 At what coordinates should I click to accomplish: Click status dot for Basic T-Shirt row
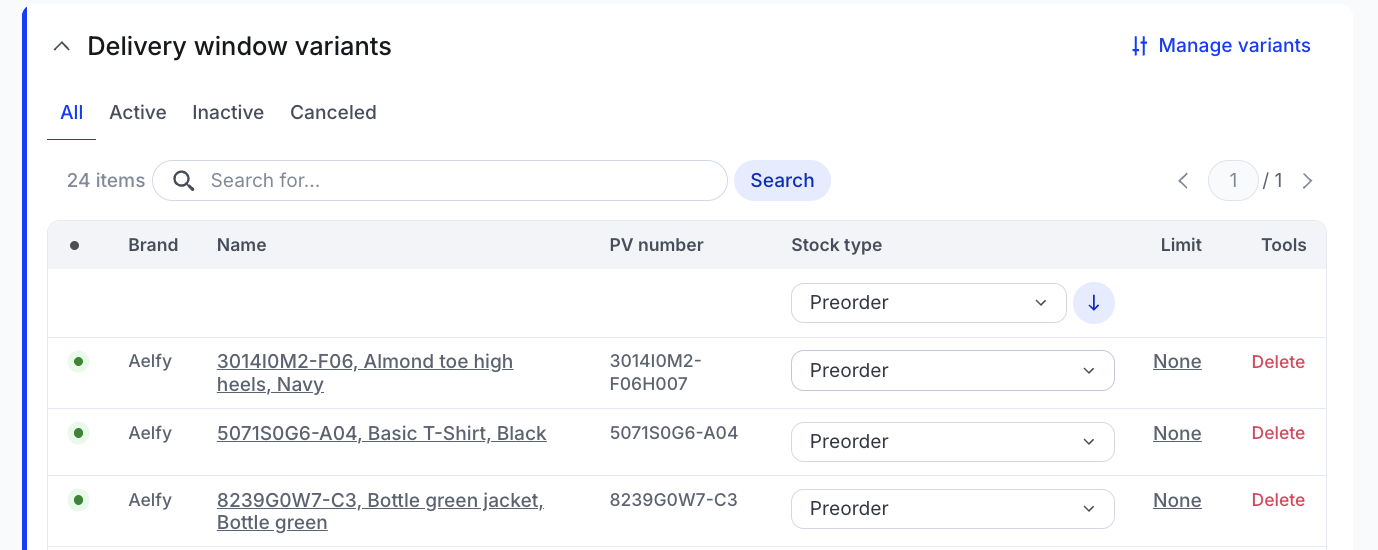pyautogui.click(x=78, y=433)
